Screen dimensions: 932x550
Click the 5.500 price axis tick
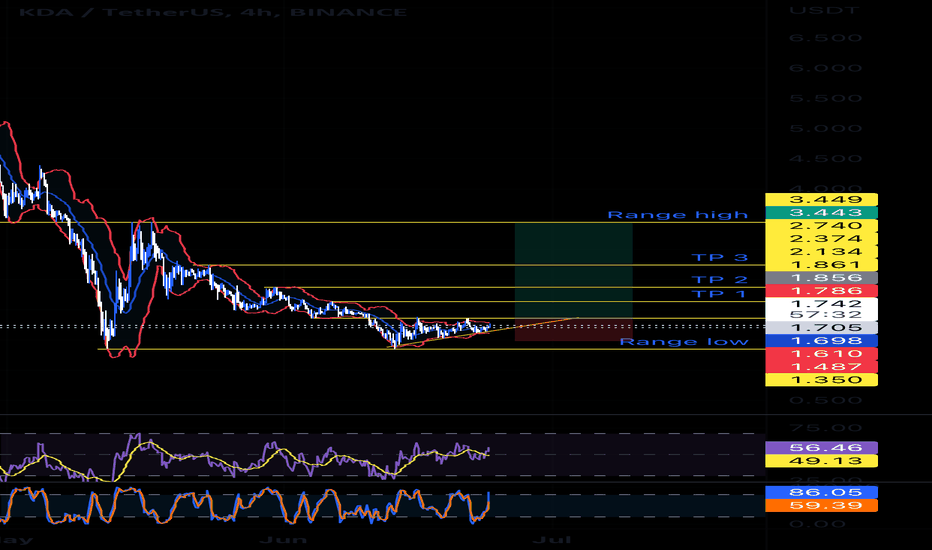click(x=826, y=99)
